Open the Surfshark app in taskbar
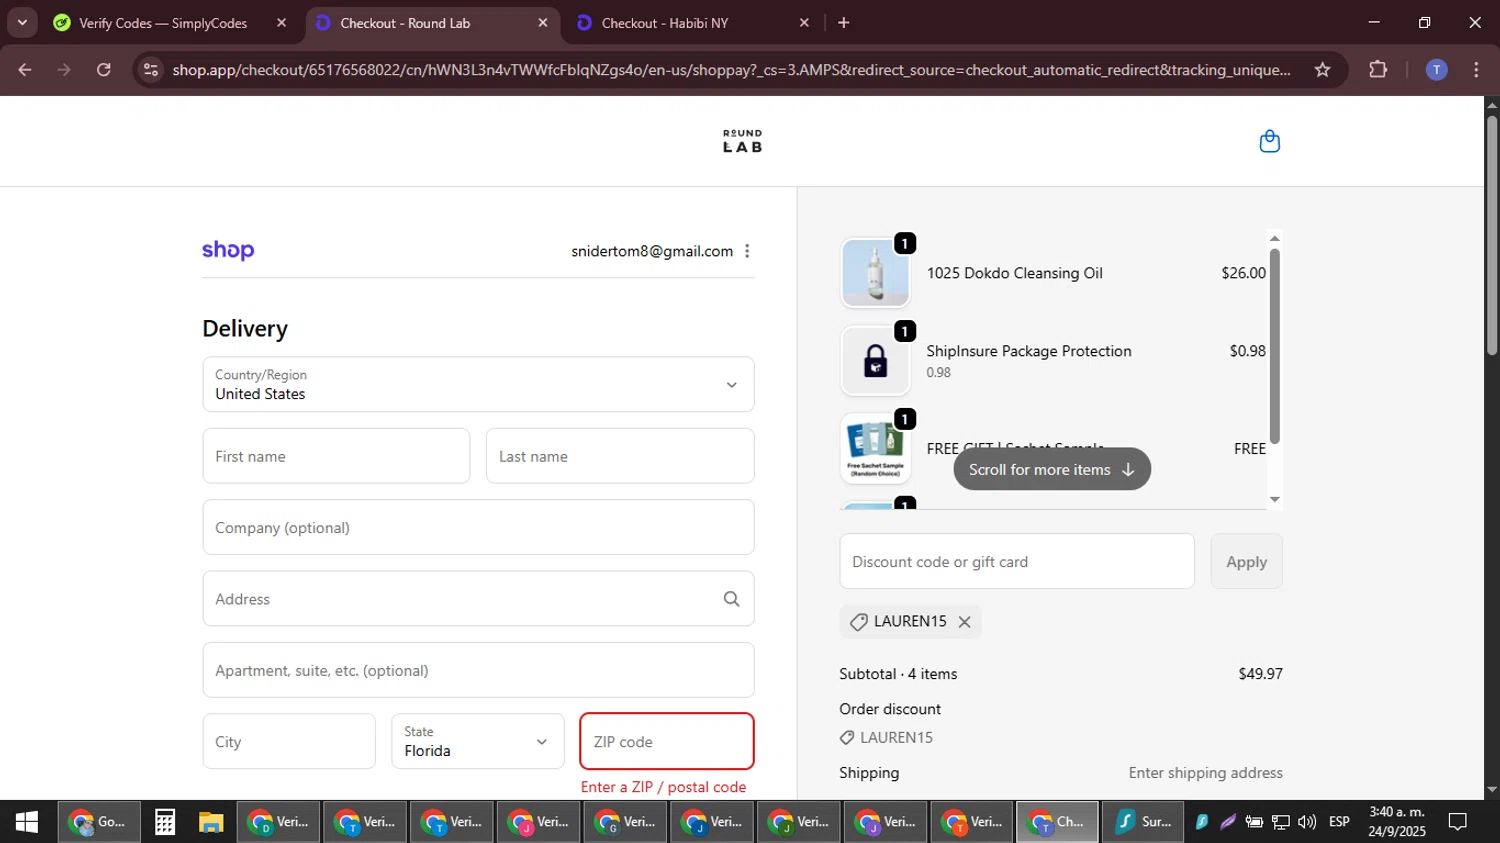This screenshot has height=843, width=1500. (x=1143, y=822)
